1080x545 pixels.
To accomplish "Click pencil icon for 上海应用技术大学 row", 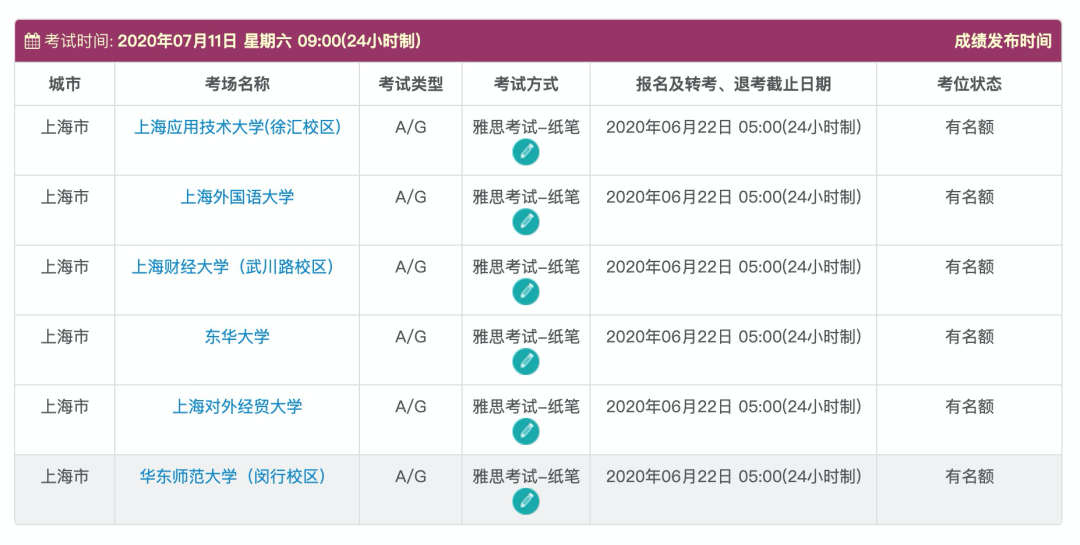I will (526, 152).
